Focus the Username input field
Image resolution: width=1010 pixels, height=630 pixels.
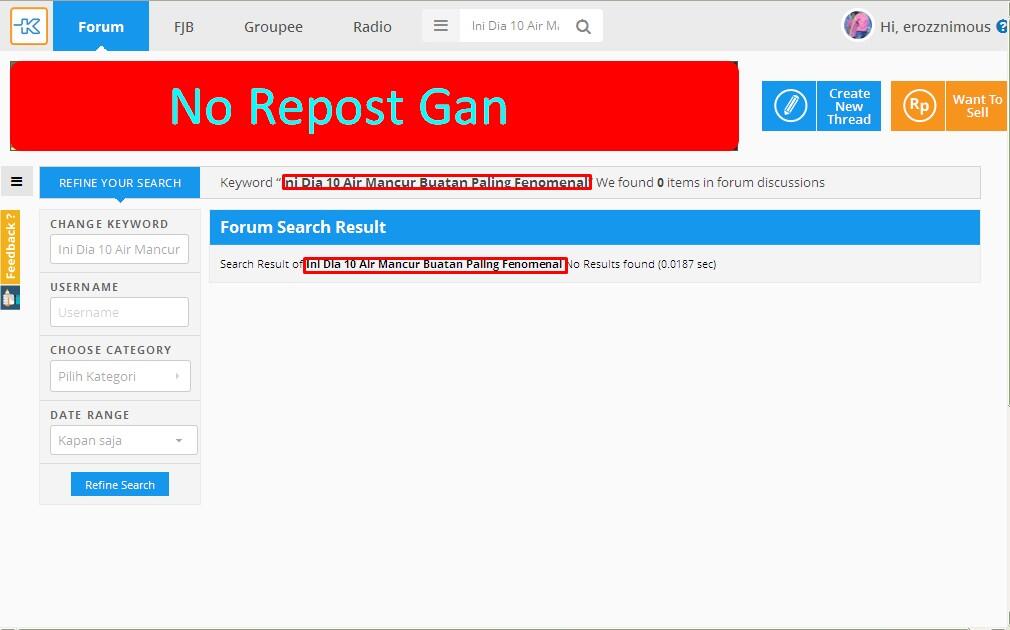point(119,312)
